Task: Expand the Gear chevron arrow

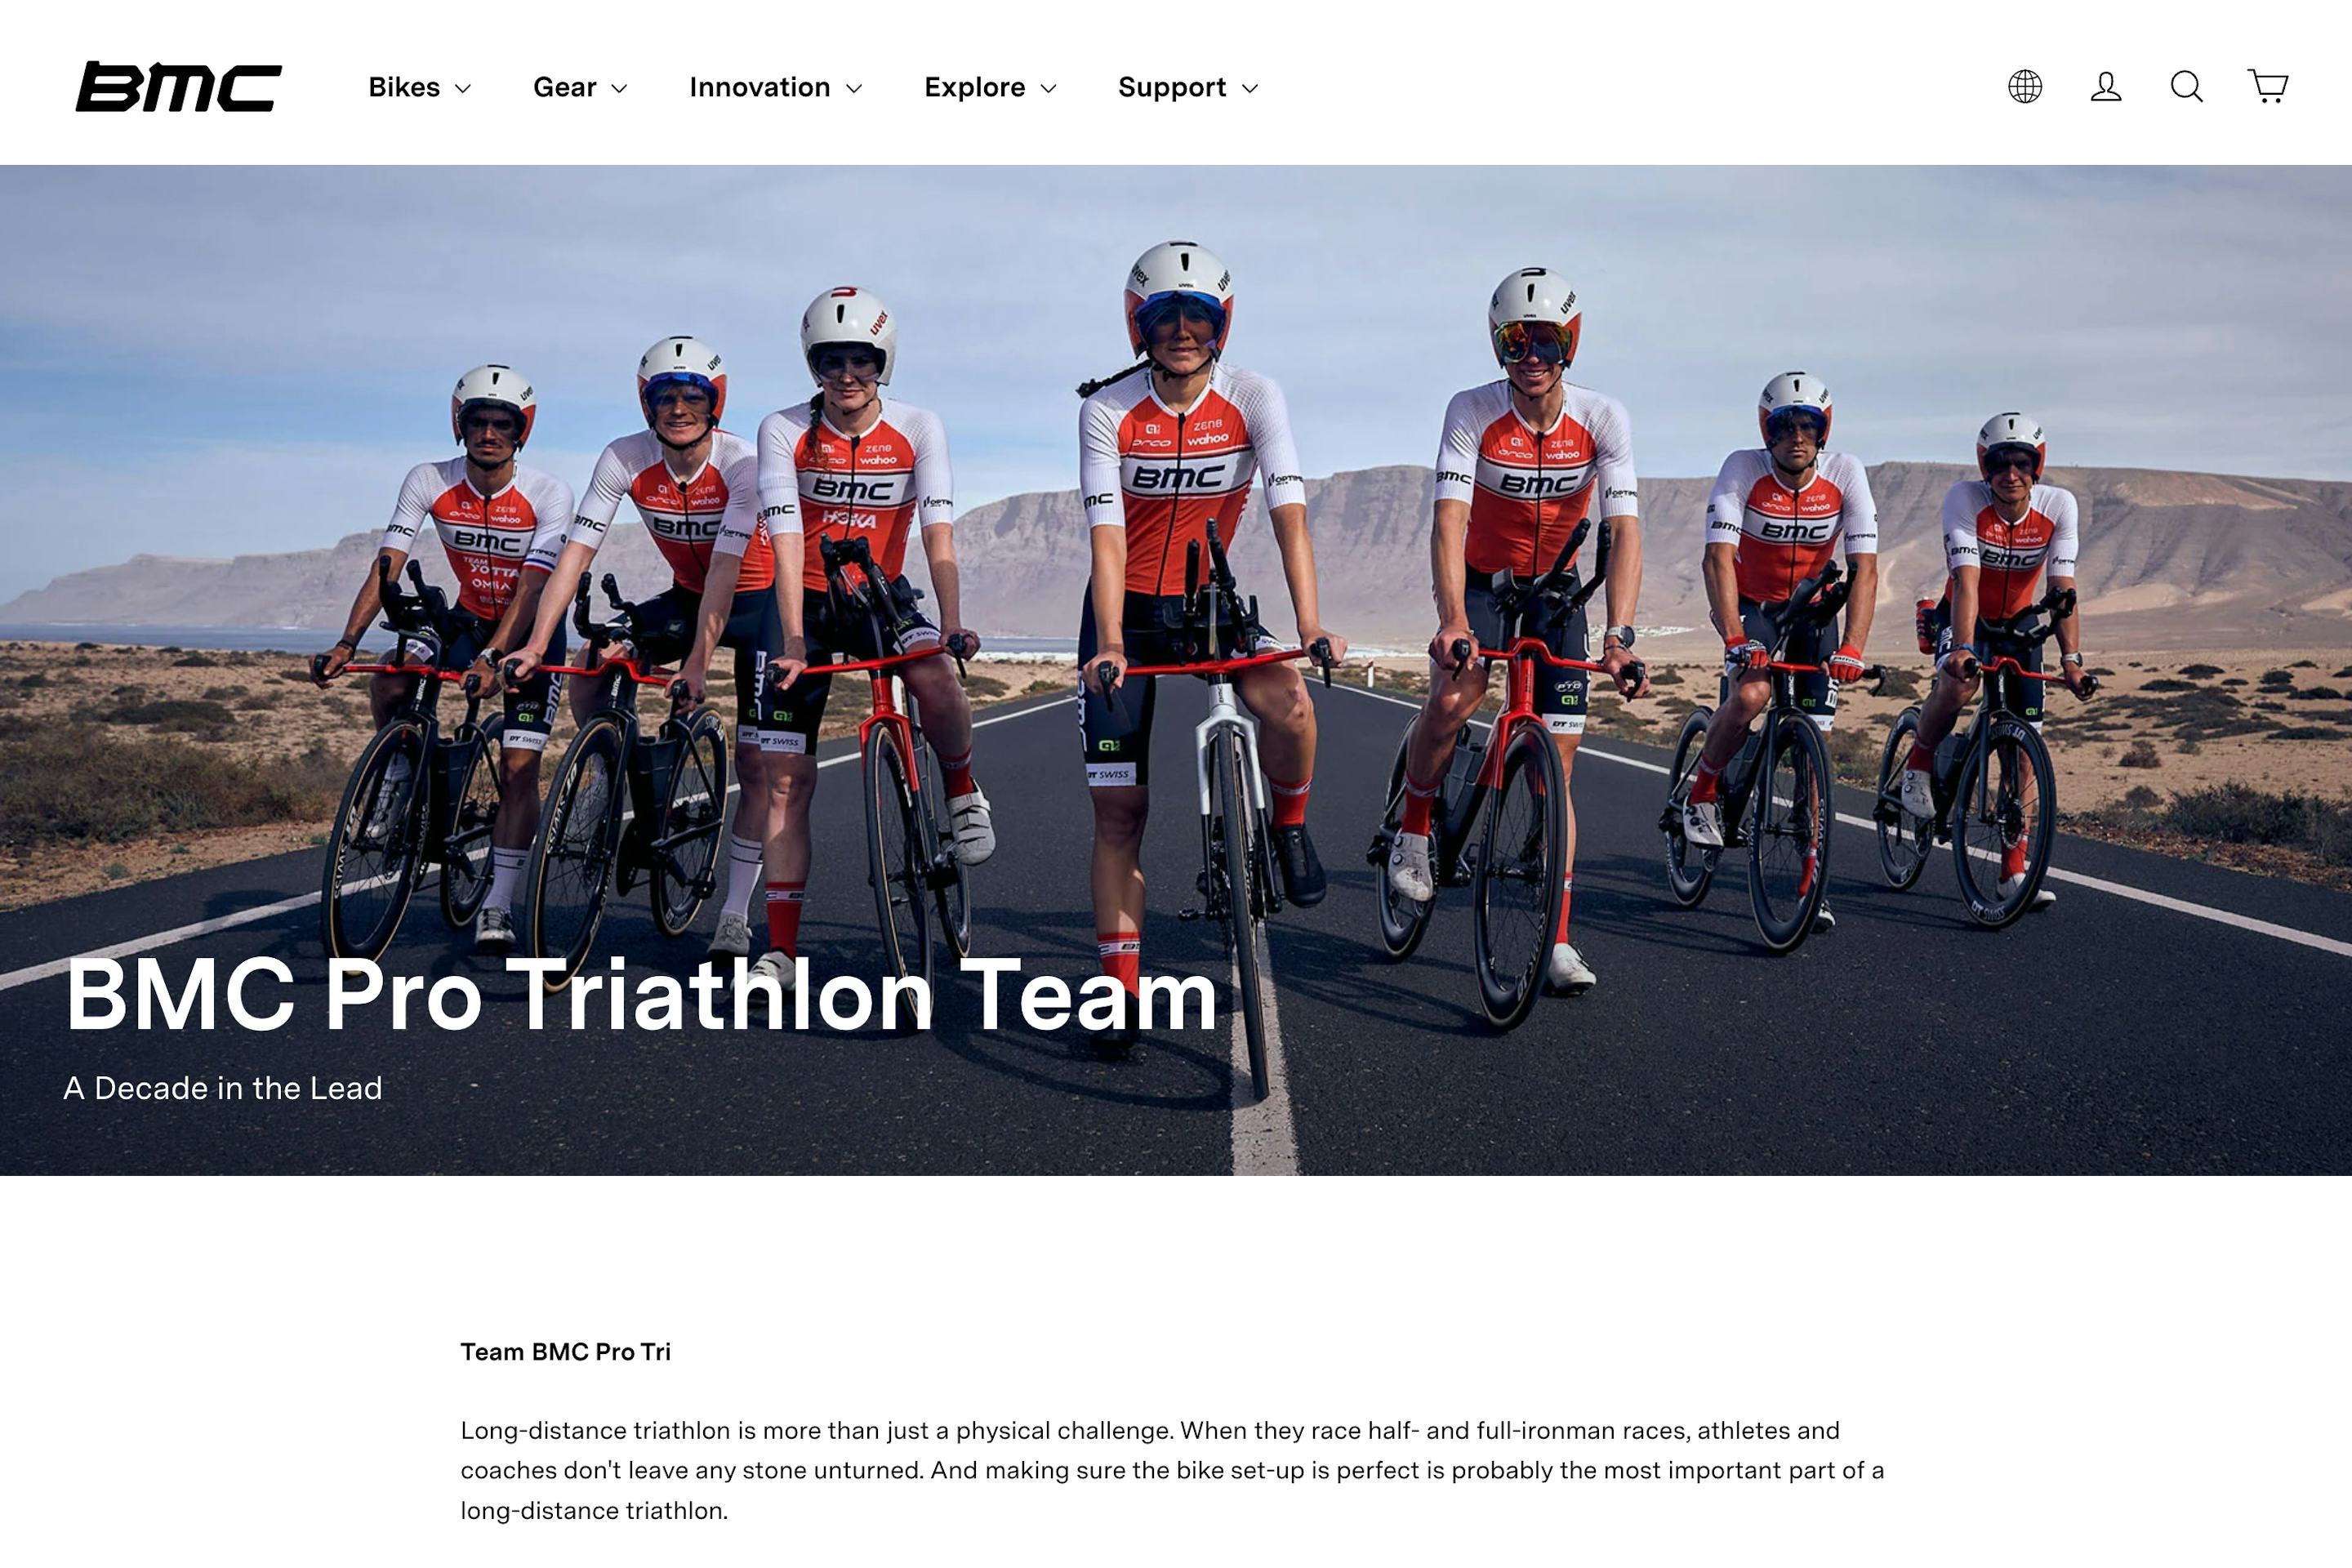Action: pyautogui.click(x=619, y=89)
